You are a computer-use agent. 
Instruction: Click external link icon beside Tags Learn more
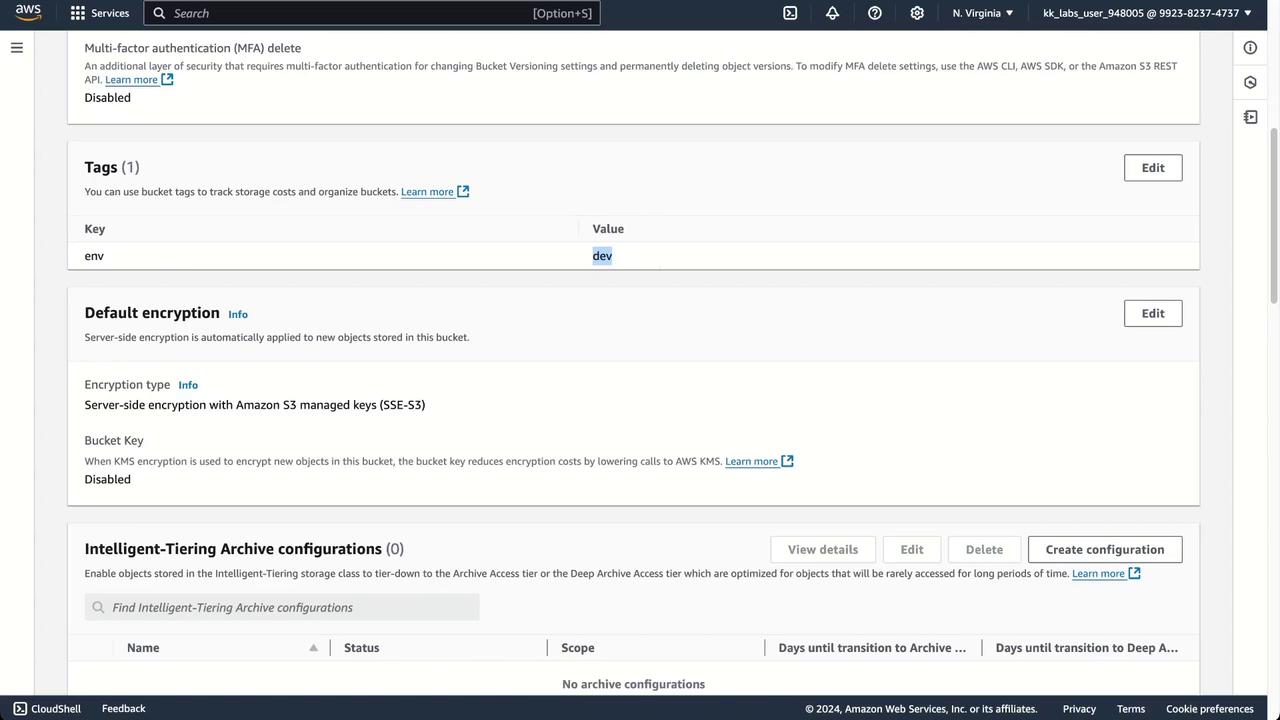tap(463, 192)
